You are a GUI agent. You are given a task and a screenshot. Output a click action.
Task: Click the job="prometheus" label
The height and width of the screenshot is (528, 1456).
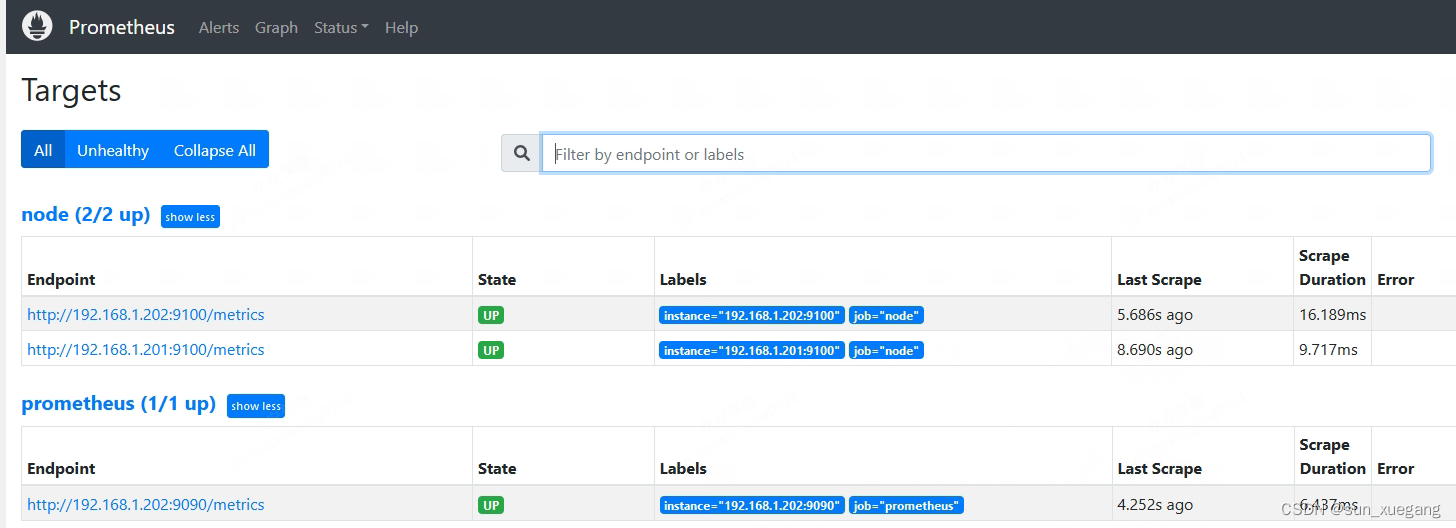point(906,506)
